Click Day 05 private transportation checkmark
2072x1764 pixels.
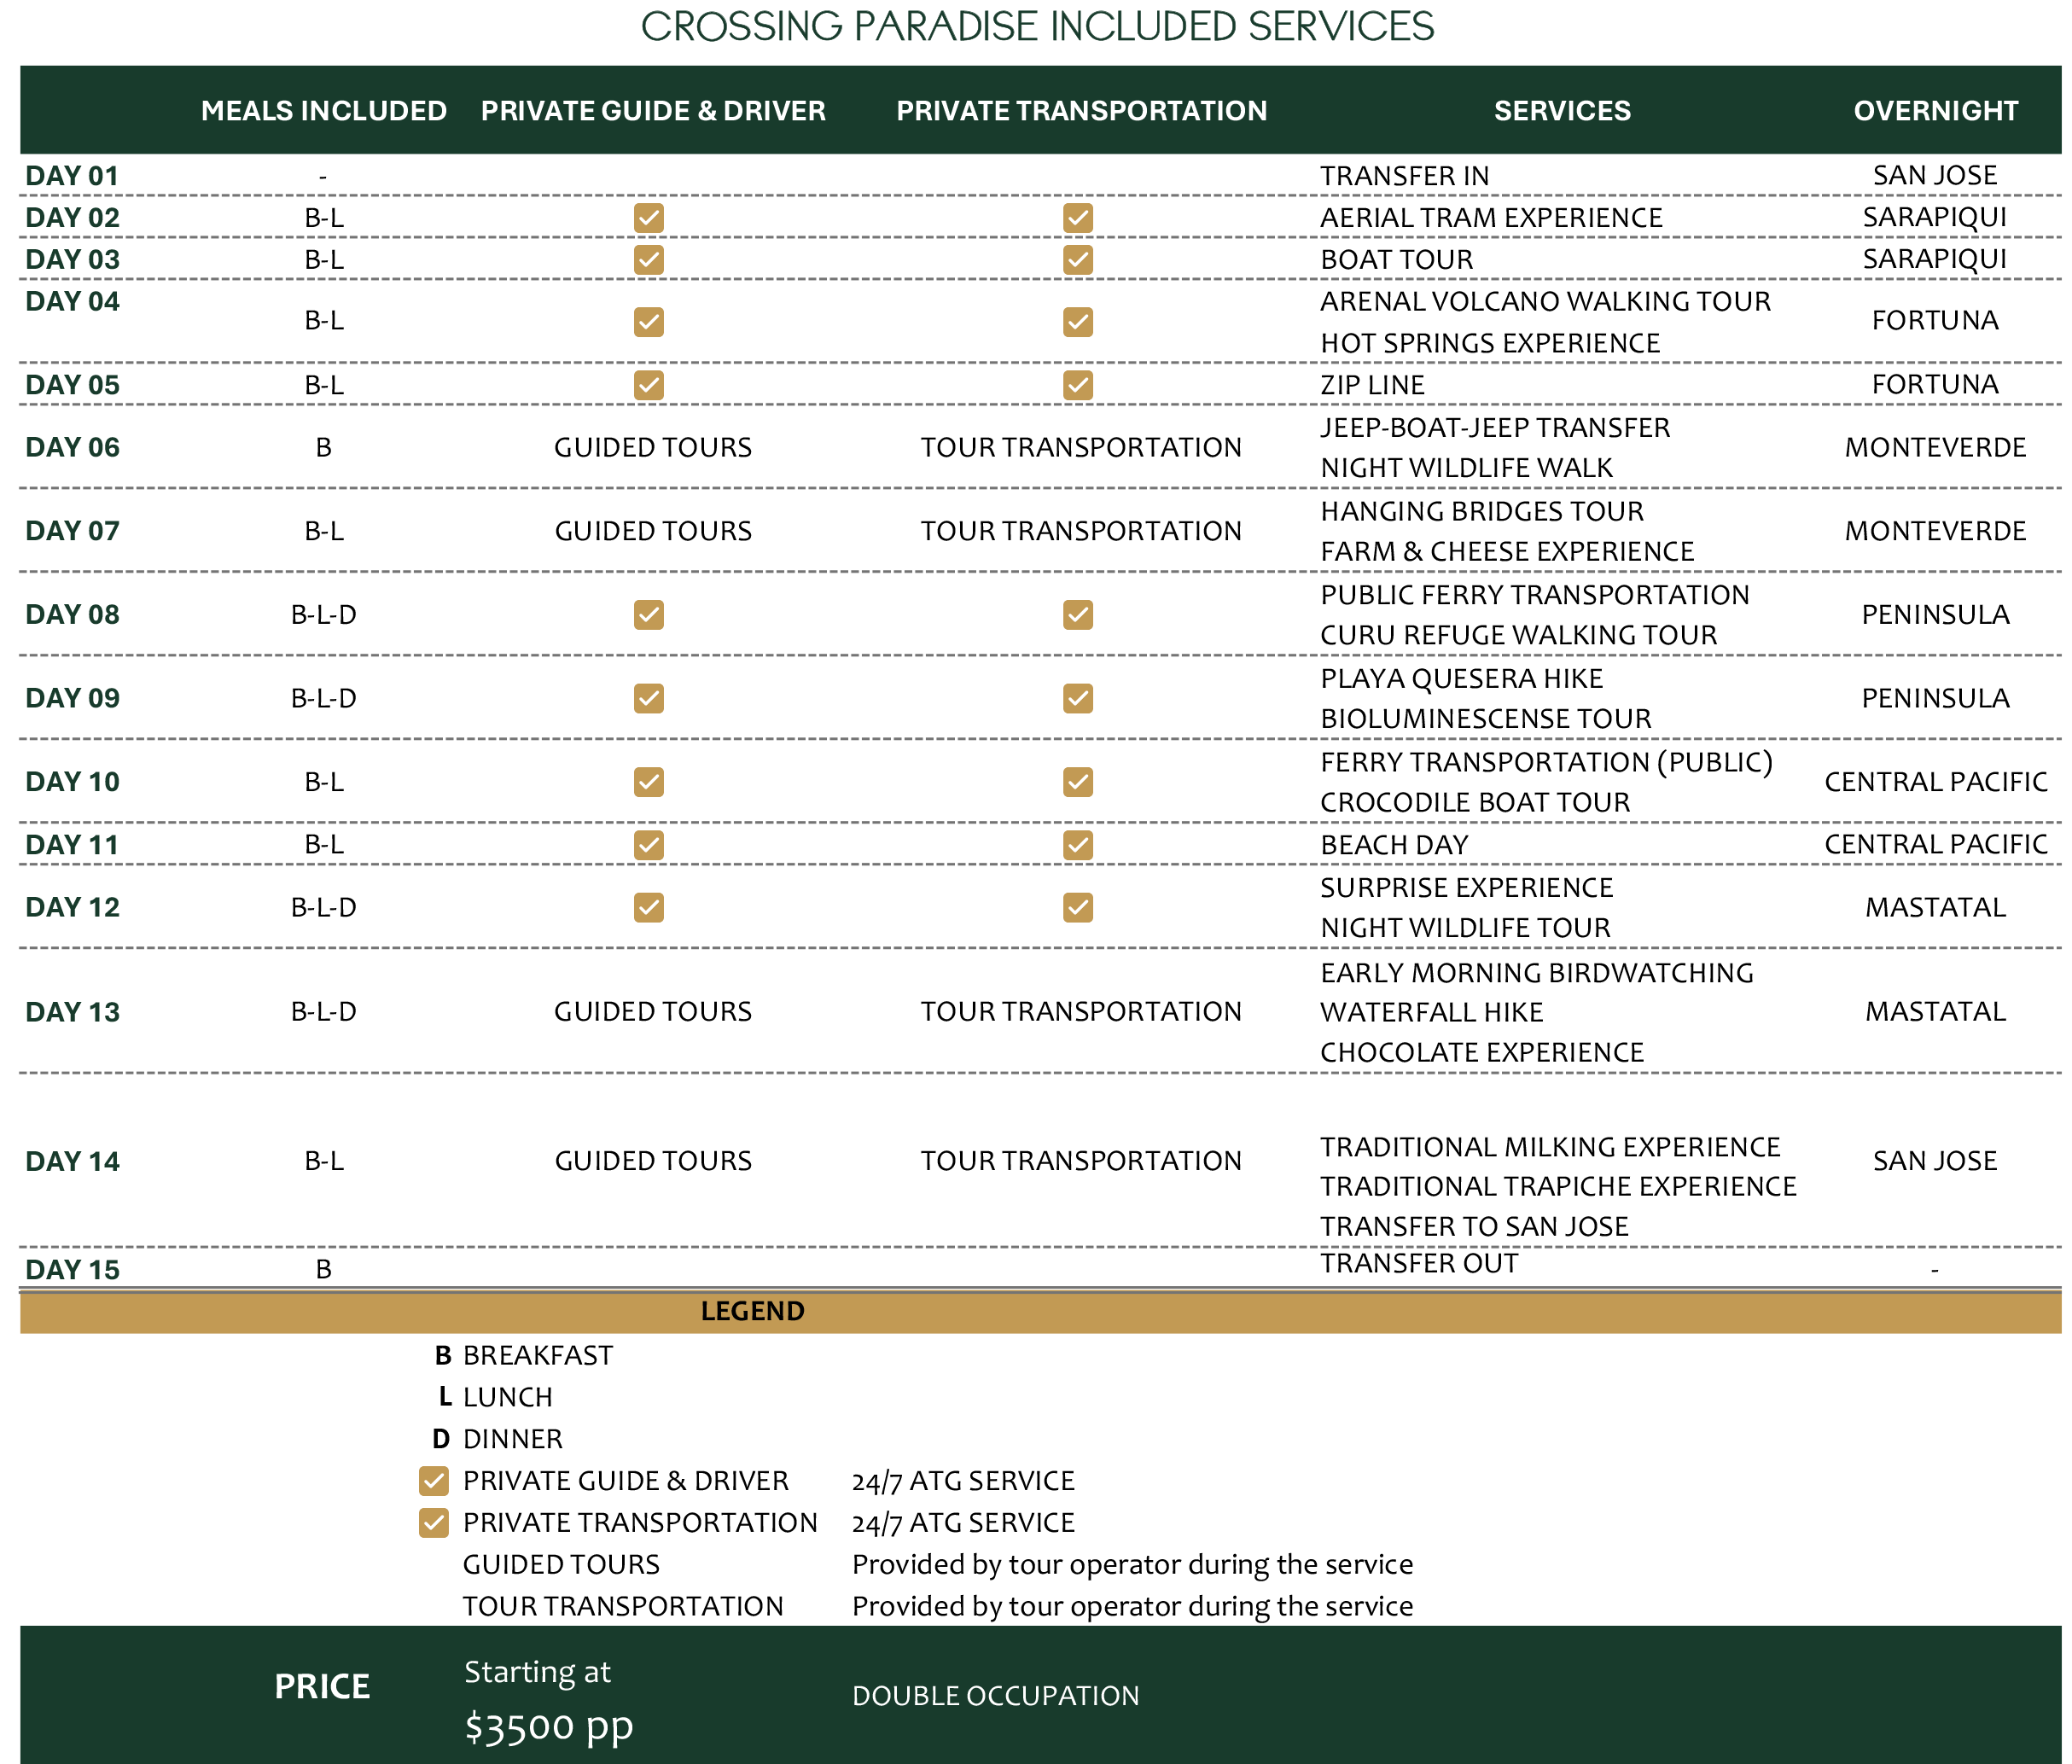coord(1078,385)
